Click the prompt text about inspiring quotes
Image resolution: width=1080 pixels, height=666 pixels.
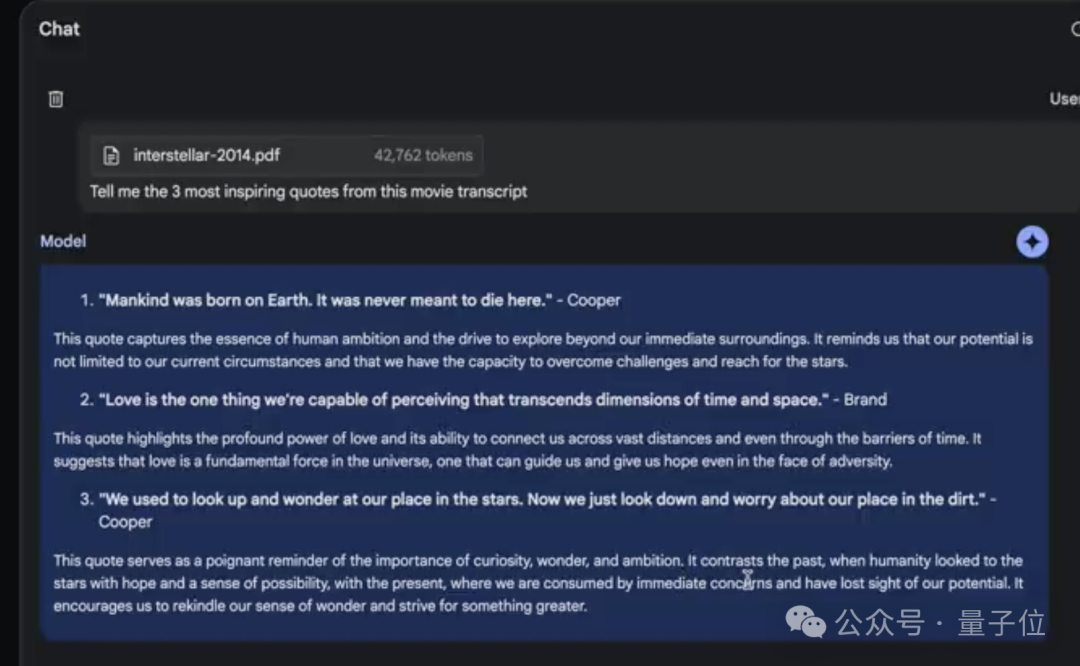[x=308, y=191]
